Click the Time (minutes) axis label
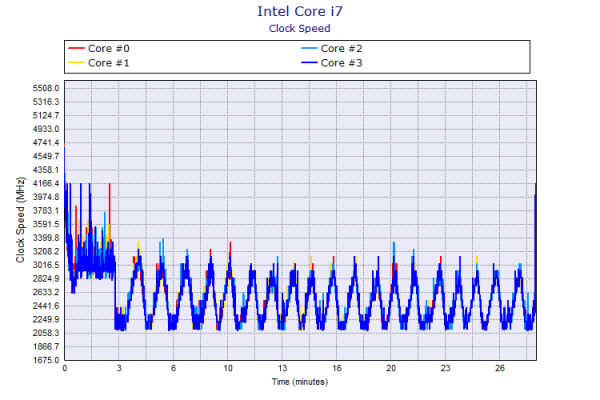The image size is (600, 400). click(300, 382)
